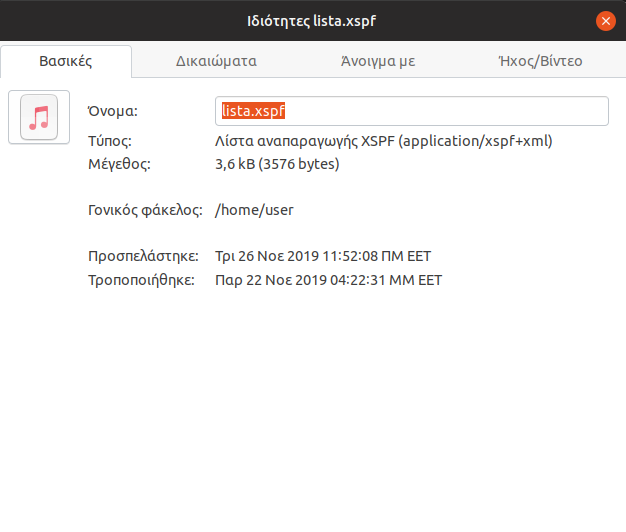Switch to the Ήχος/Βίντεο tab
The height and width of the screenshot is (532, 626).
tap(540, 61)
